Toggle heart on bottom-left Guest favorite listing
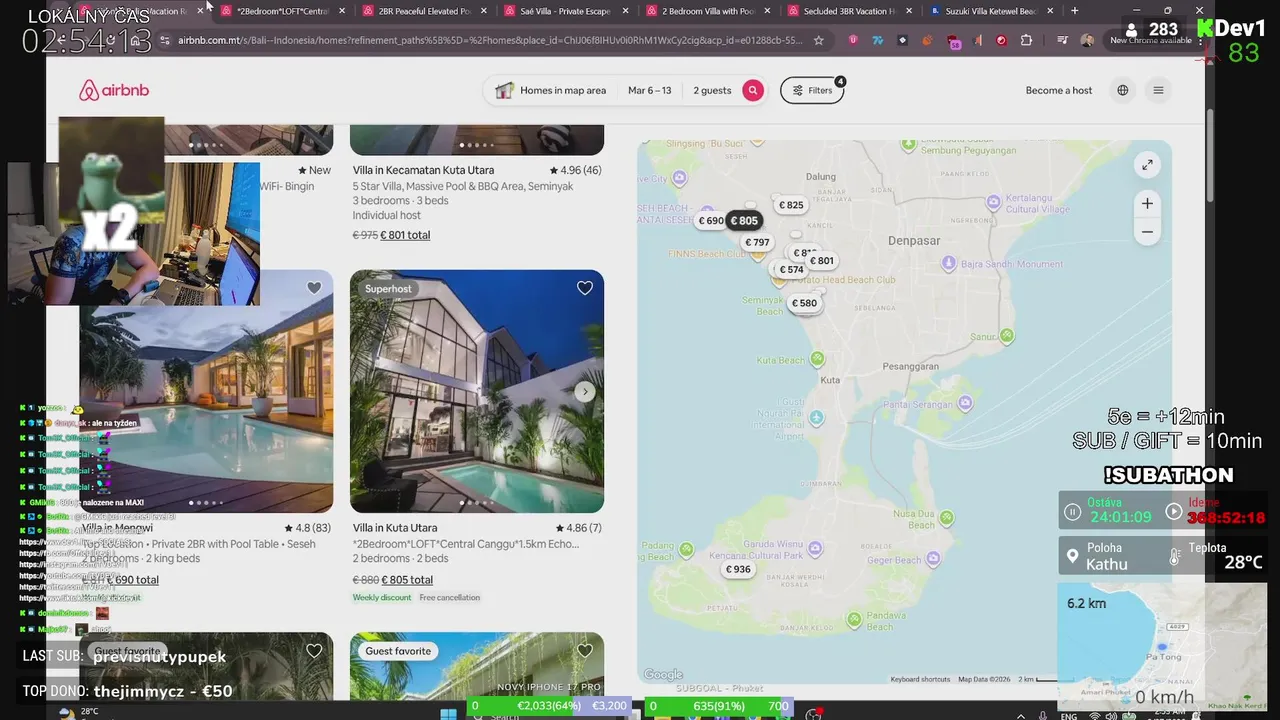1280x720 pixels. pyautogui.click(x=314, y=651)
